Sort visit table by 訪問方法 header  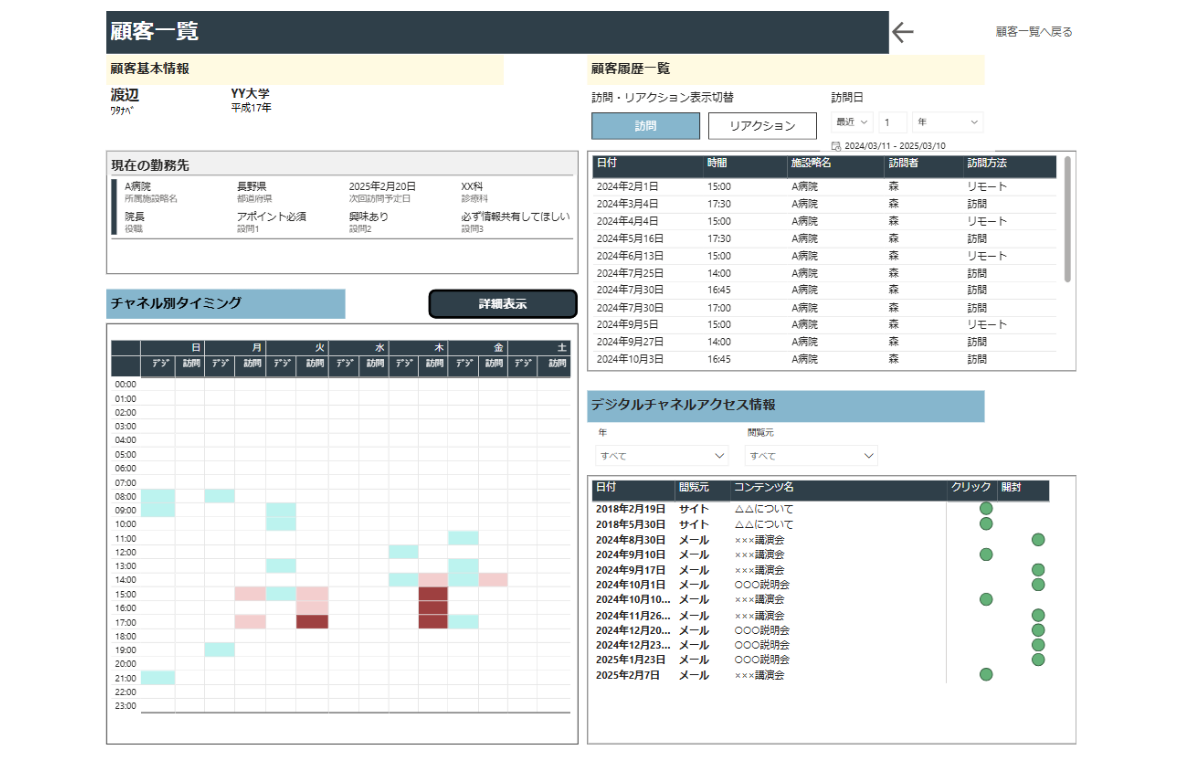click(987, 163)
